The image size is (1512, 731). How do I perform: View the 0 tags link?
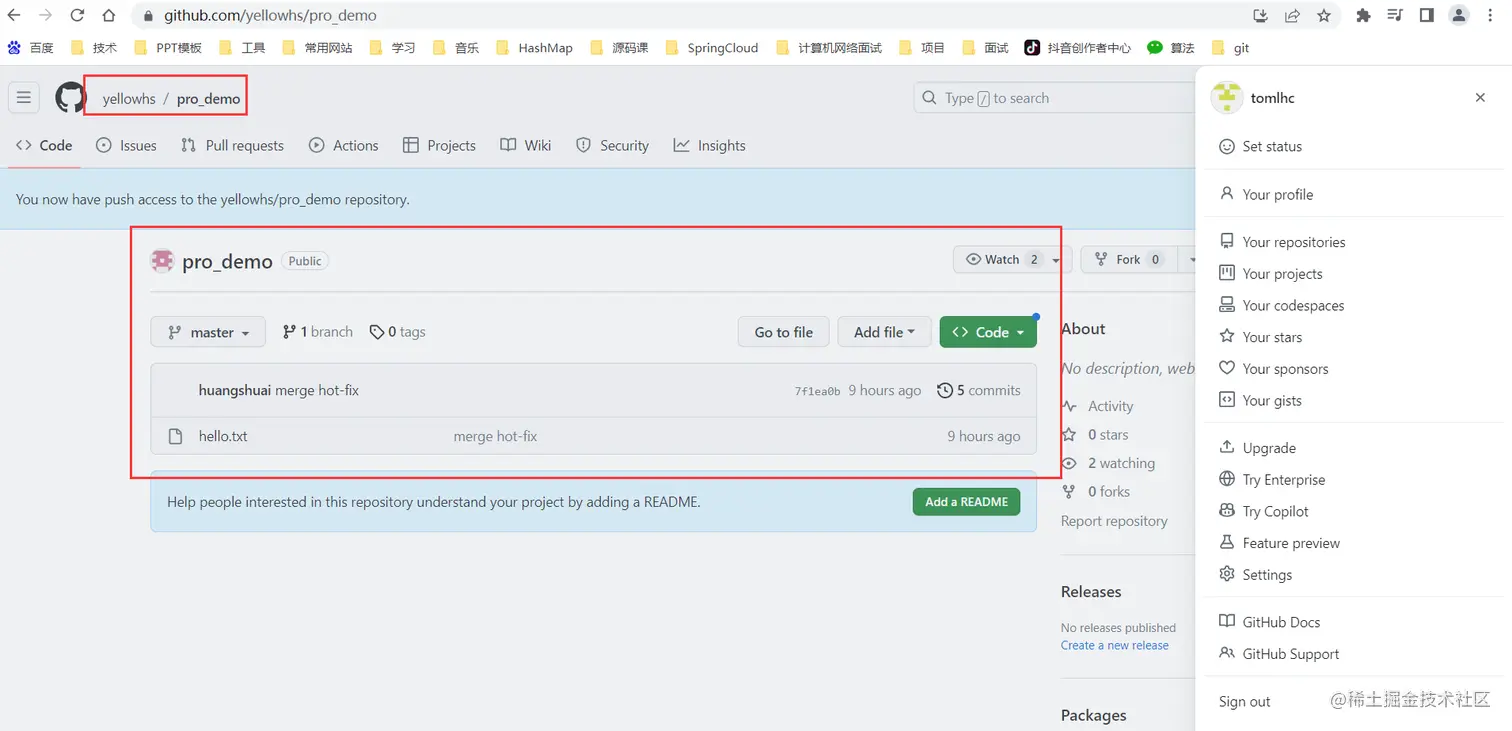397,332
